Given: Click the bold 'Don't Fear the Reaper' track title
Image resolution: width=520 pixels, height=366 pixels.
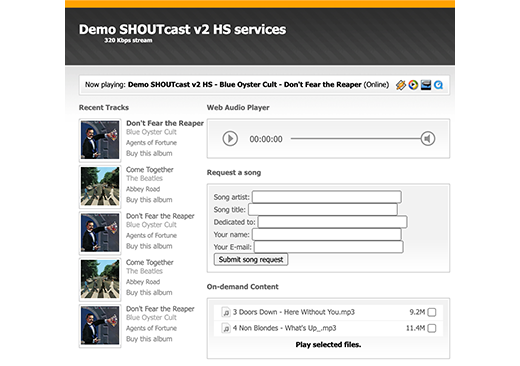Looking at the screenshot, I should click(x=165, y=123).
